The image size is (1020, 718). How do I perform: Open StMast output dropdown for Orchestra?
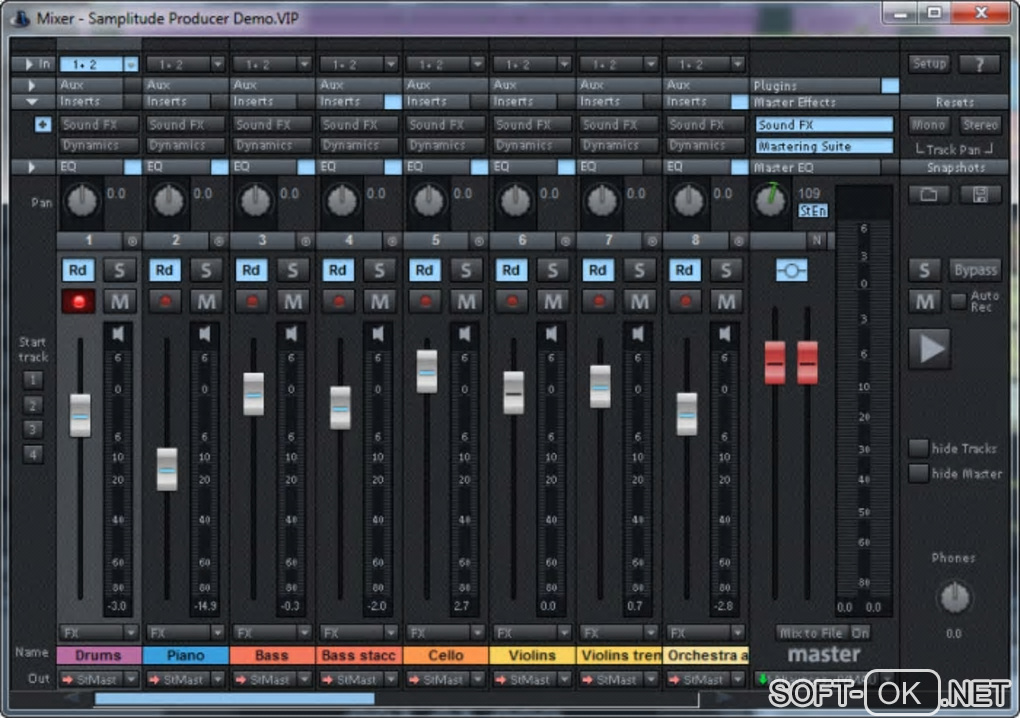coord(737,679)
